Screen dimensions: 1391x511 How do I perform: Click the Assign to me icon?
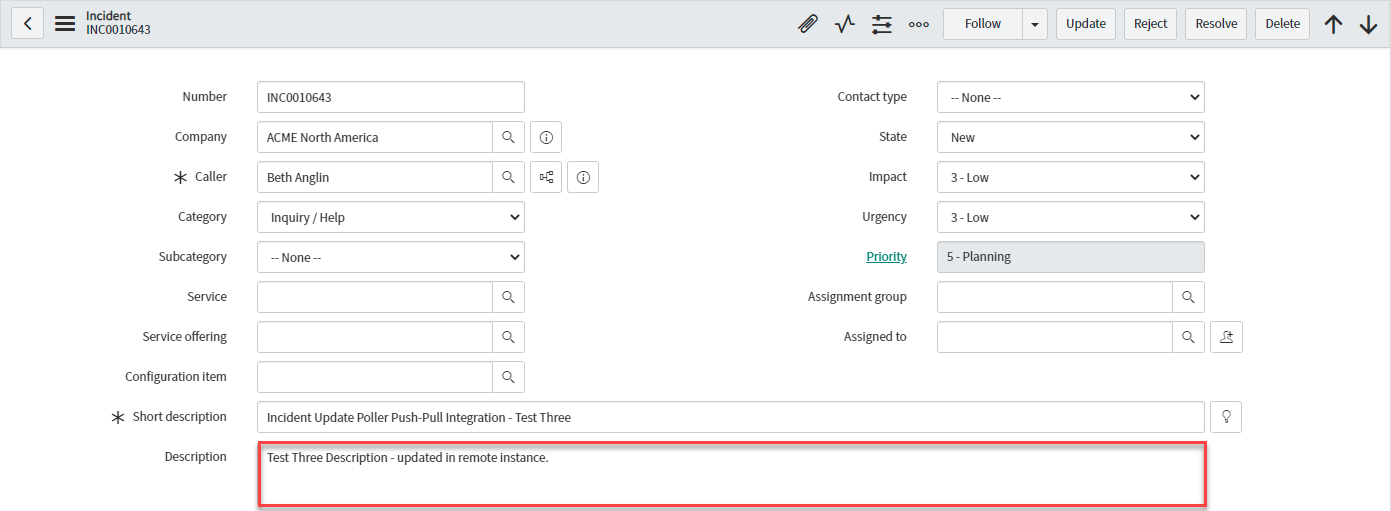1226,337
